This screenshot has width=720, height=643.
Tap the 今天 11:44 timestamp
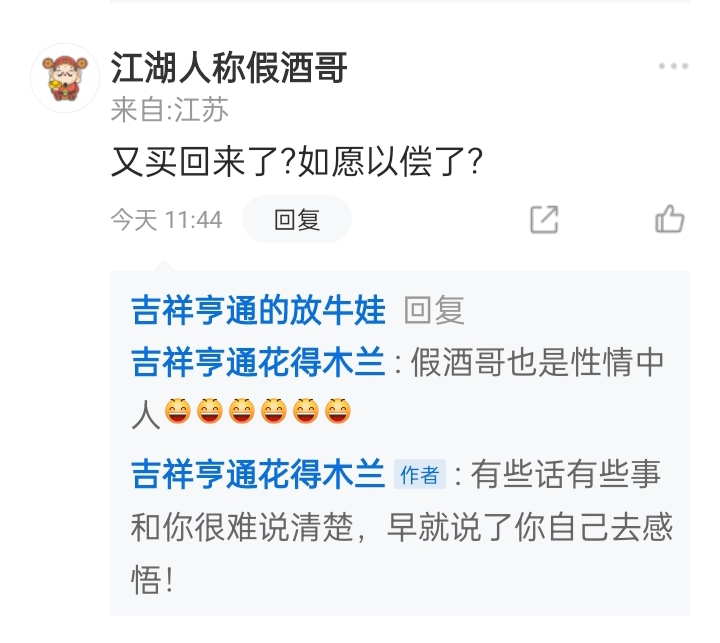click(x=166, y=220)
